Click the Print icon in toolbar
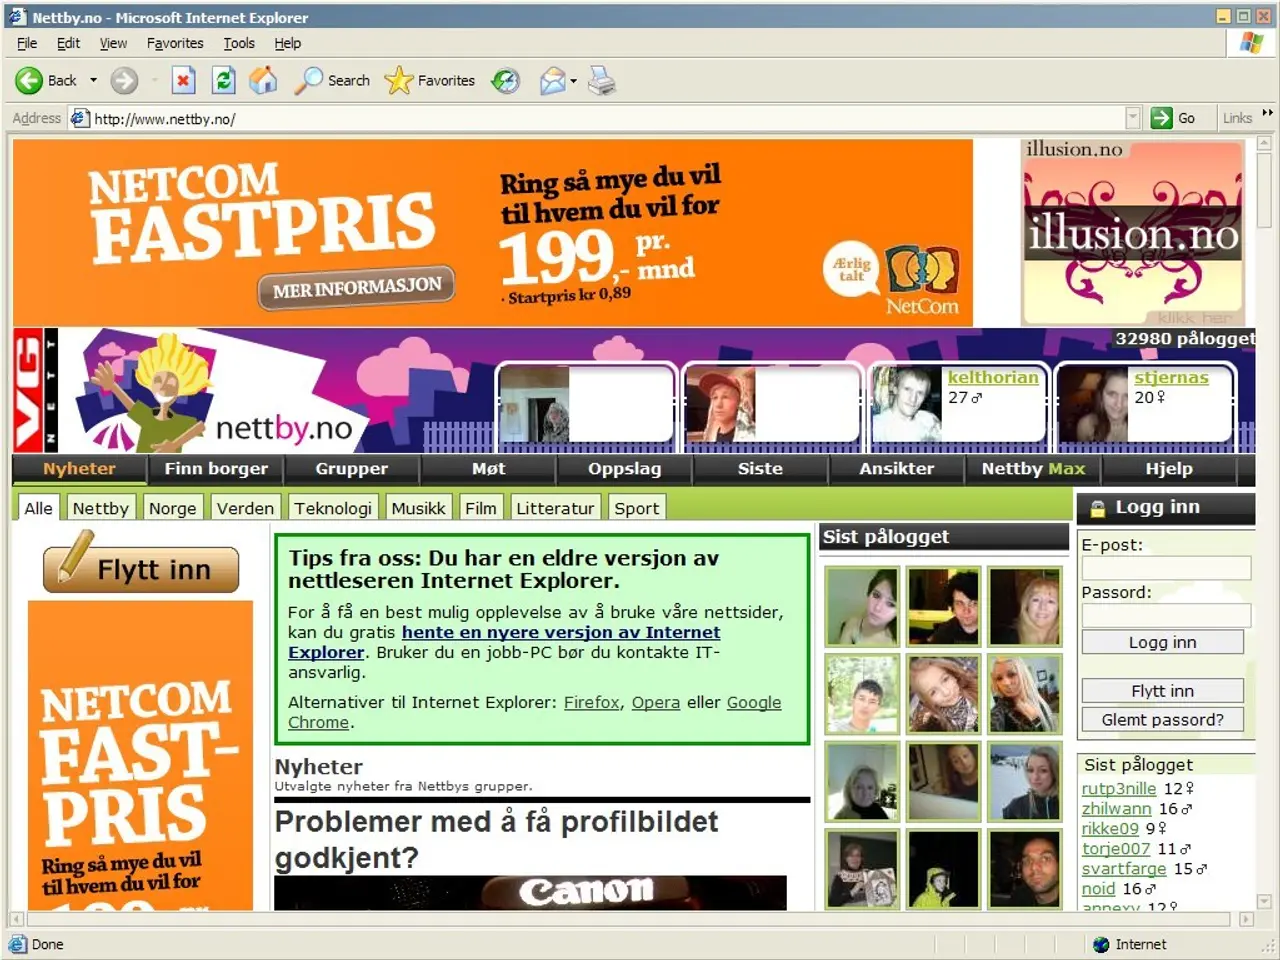 pos(602,81)
